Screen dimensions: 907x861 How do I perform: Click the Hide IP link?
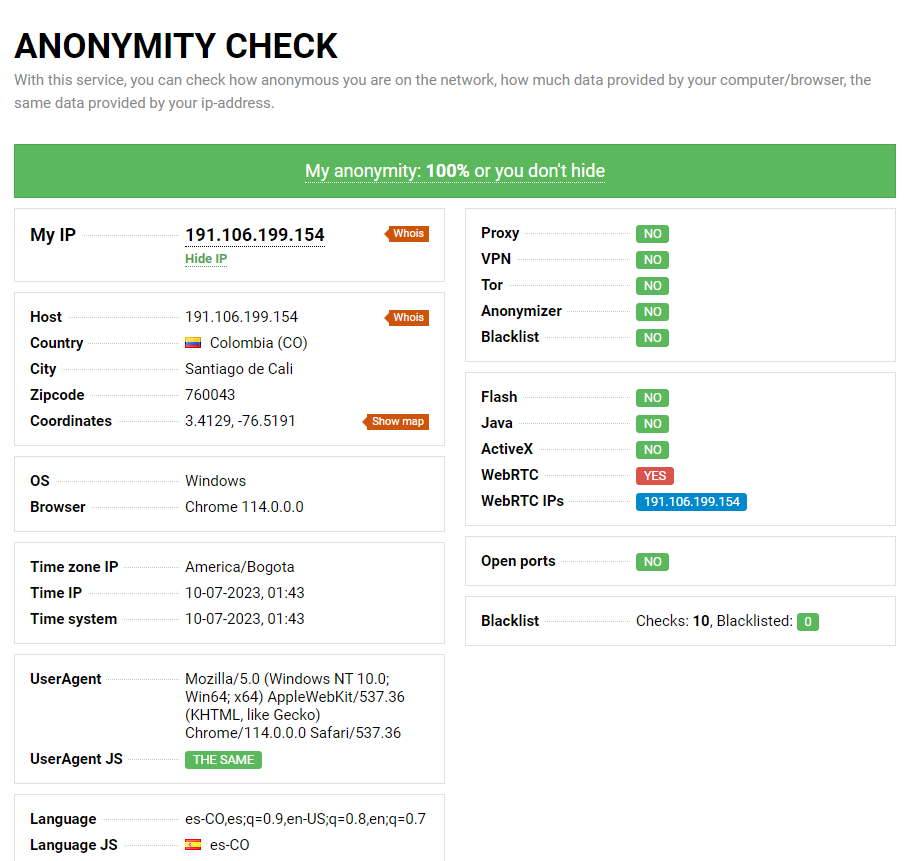click(x=206, y=259)
